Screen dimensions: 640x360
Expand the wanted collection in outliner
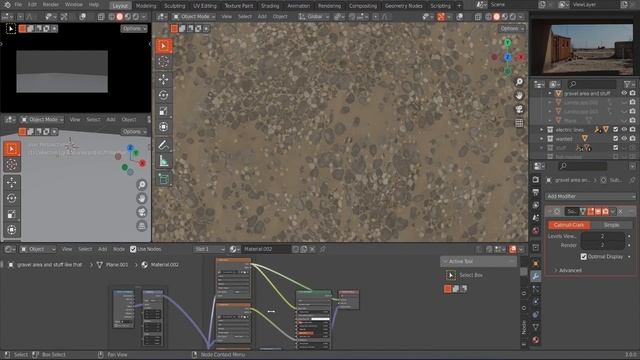[542, 139]
